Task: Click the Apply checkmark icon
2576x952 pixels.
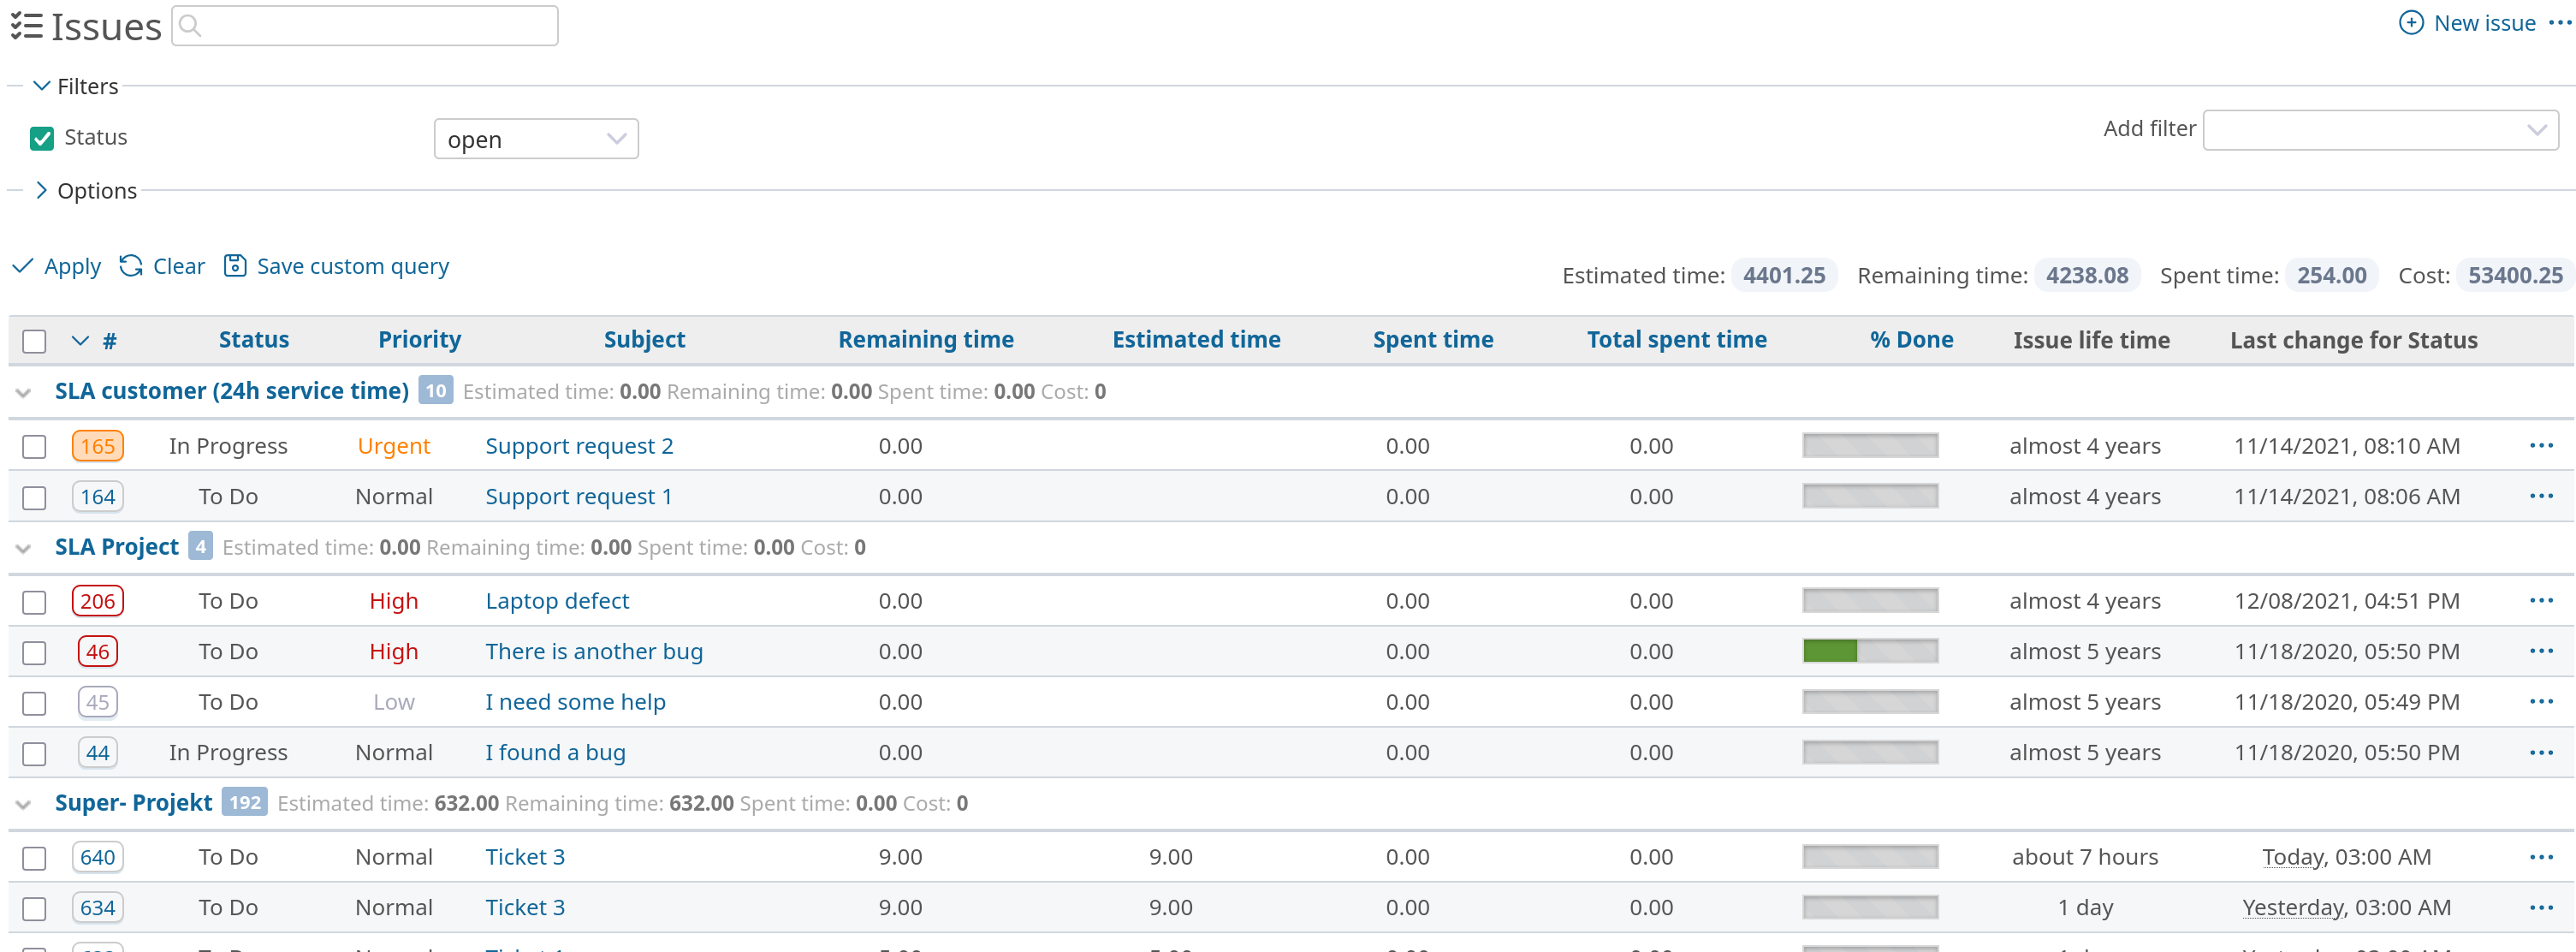Action: click(22, 266)
